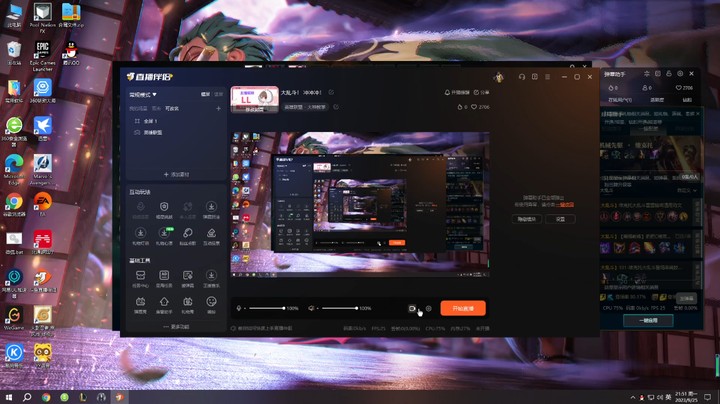The image size is (720, 404).
Task: Open the shield icon tool in the interactive section
Action: 164,209
